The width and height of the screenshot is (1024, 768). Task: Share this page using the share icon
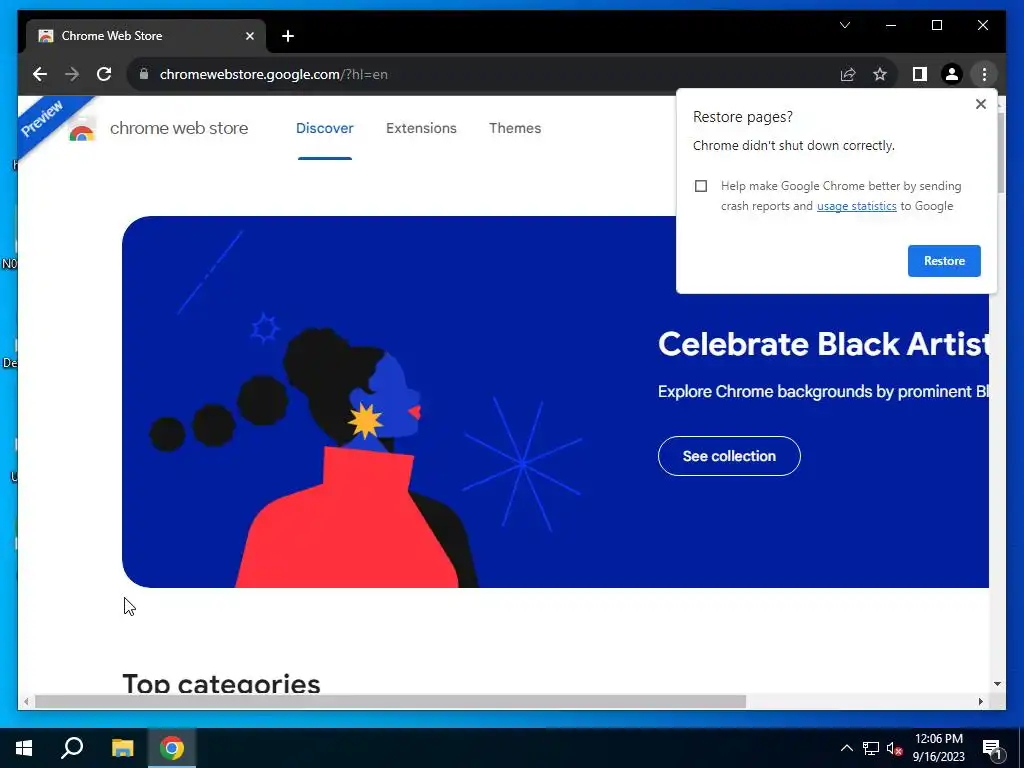(x=848, y=74)
